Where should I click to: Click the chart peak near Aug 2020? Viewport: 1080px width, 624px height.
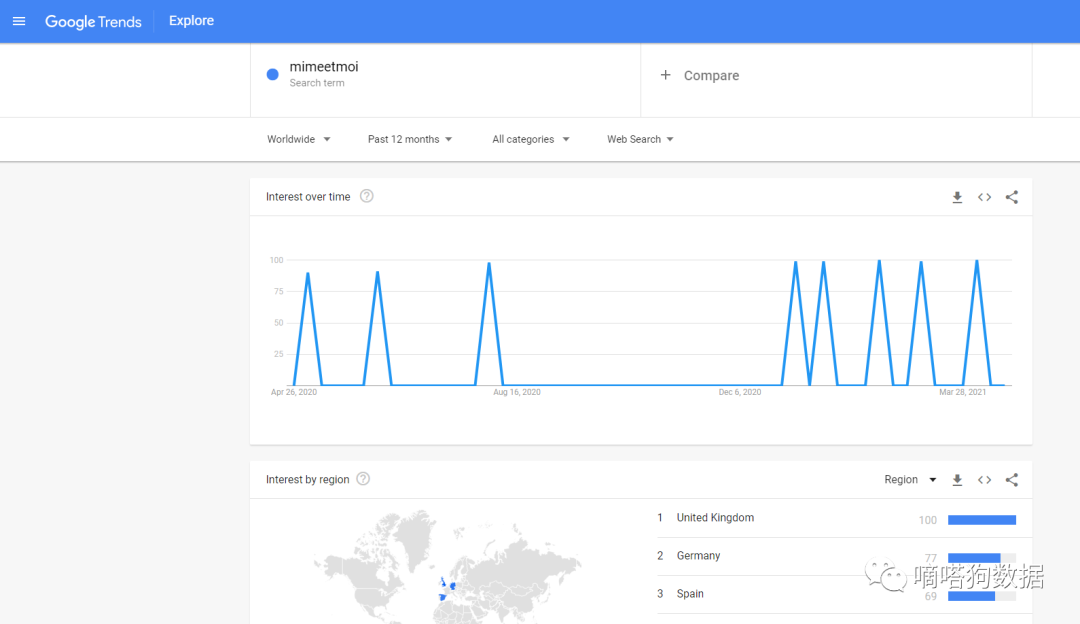(x=489, y=264)
